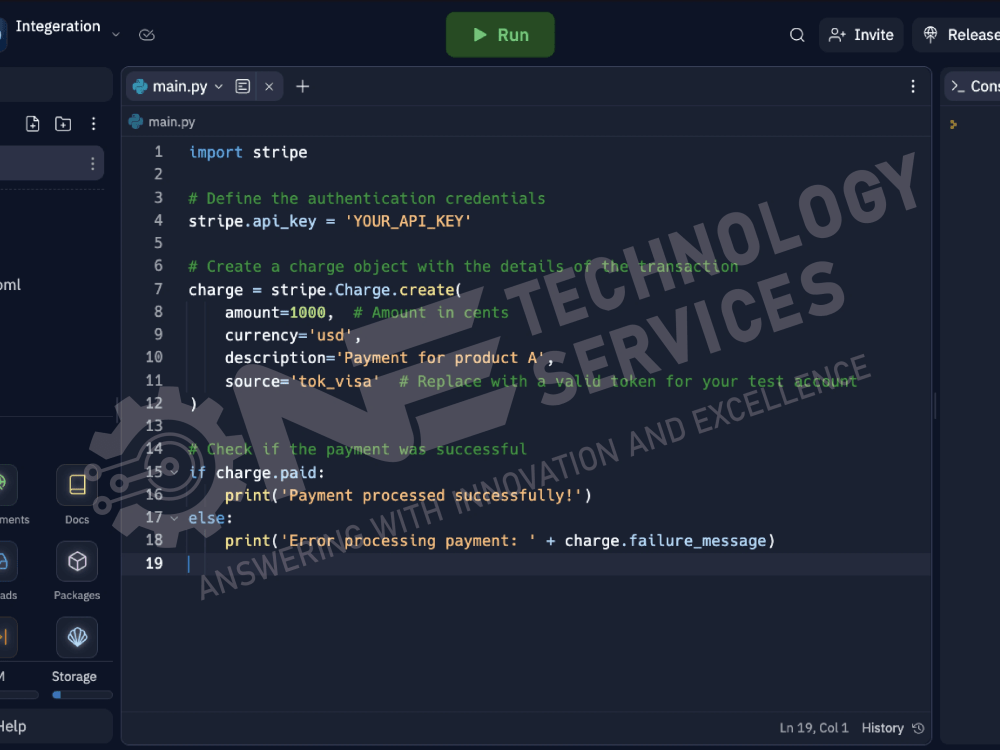Screen dimensions: 1000x750
Task: Collapse the else block at line 17
Action: tap(172, 518)
